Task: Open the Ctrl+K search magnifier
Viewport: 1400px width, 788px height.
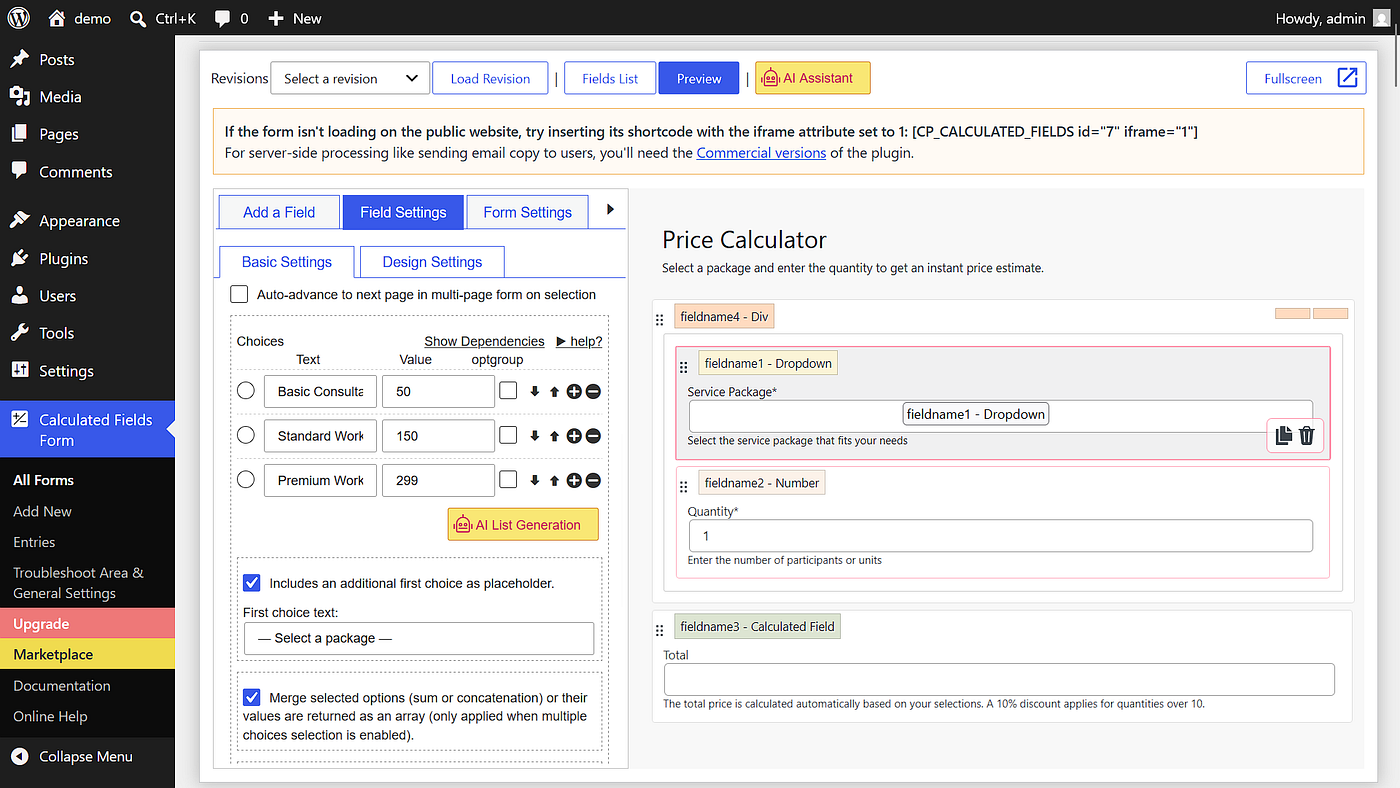Action: click(x=138, y=18)
